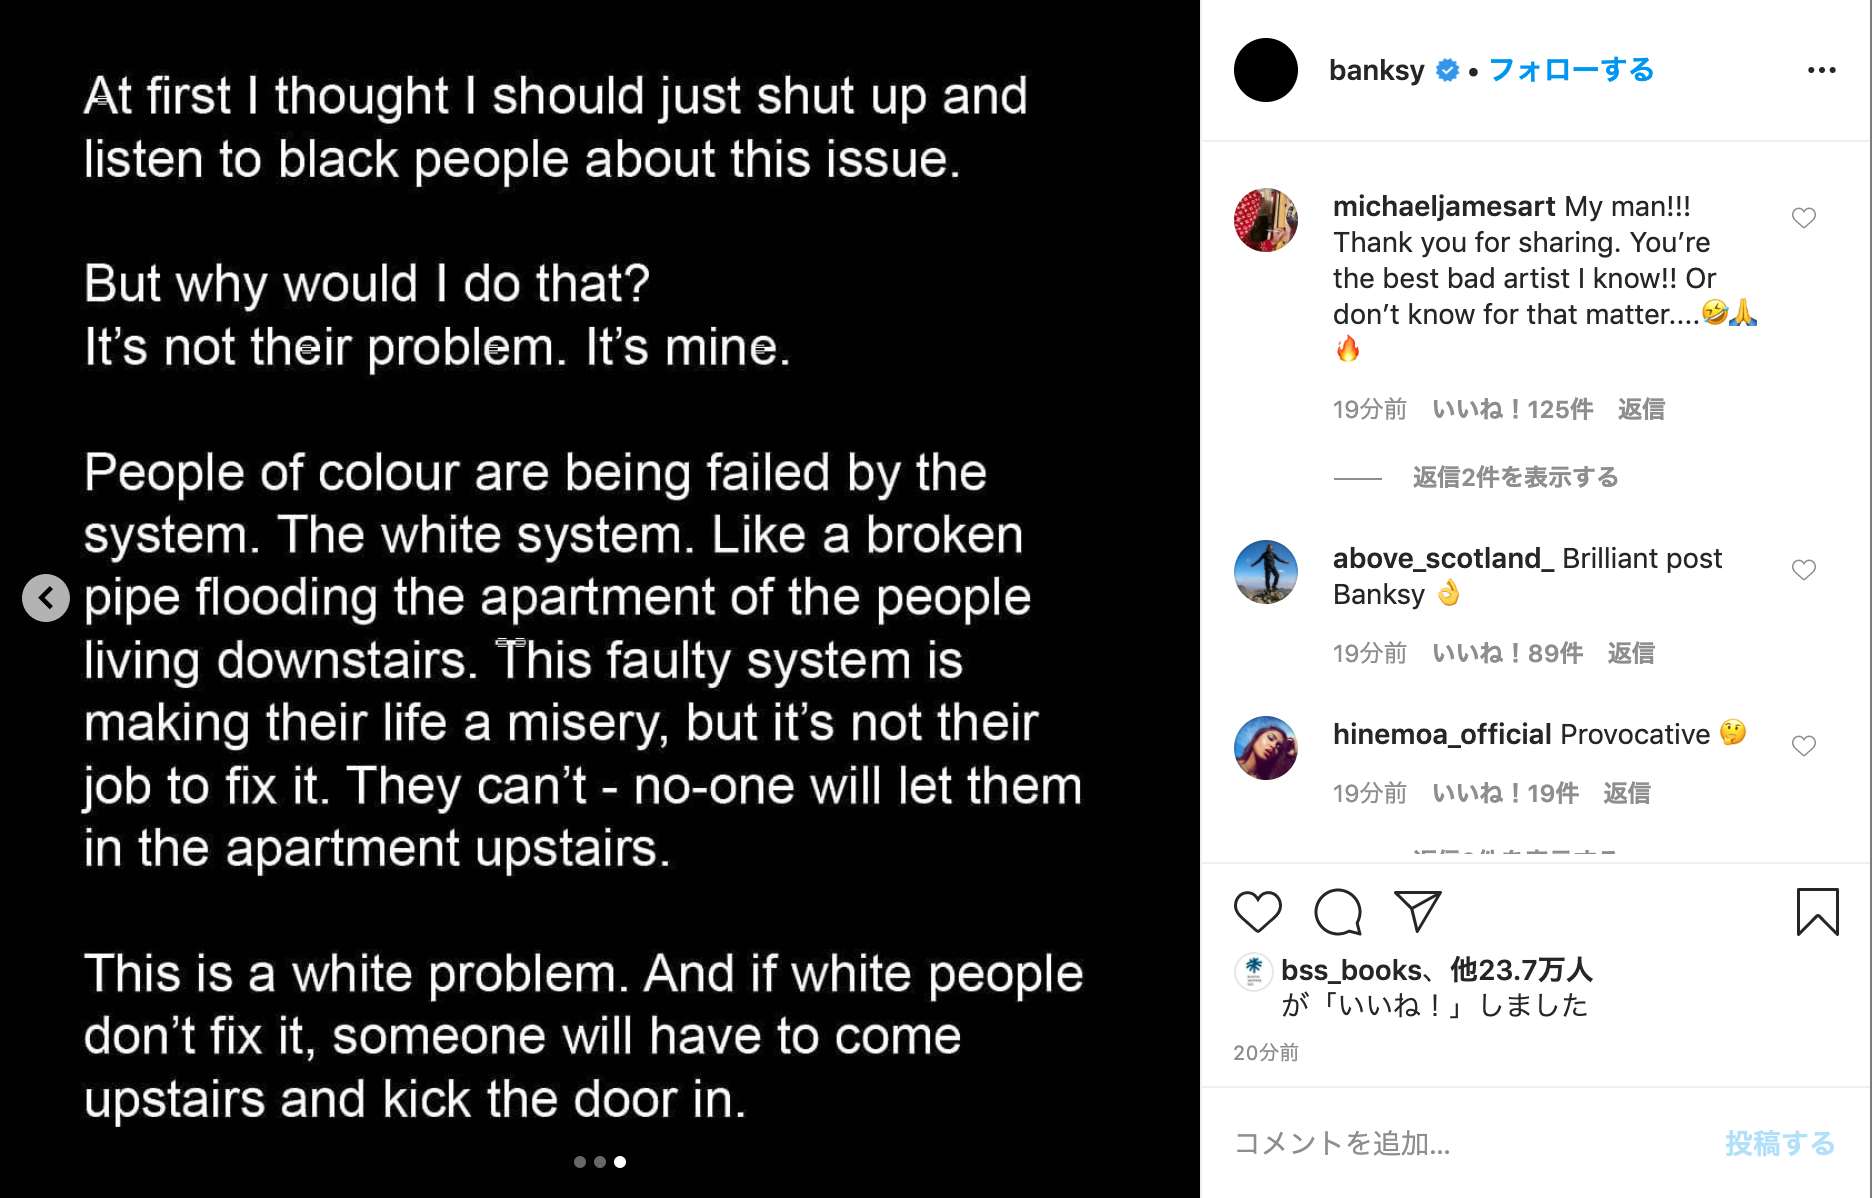Like above_scotland_'s comment
The width and height of the screenshot is (1872, 1198).
tap(1803, 570)
